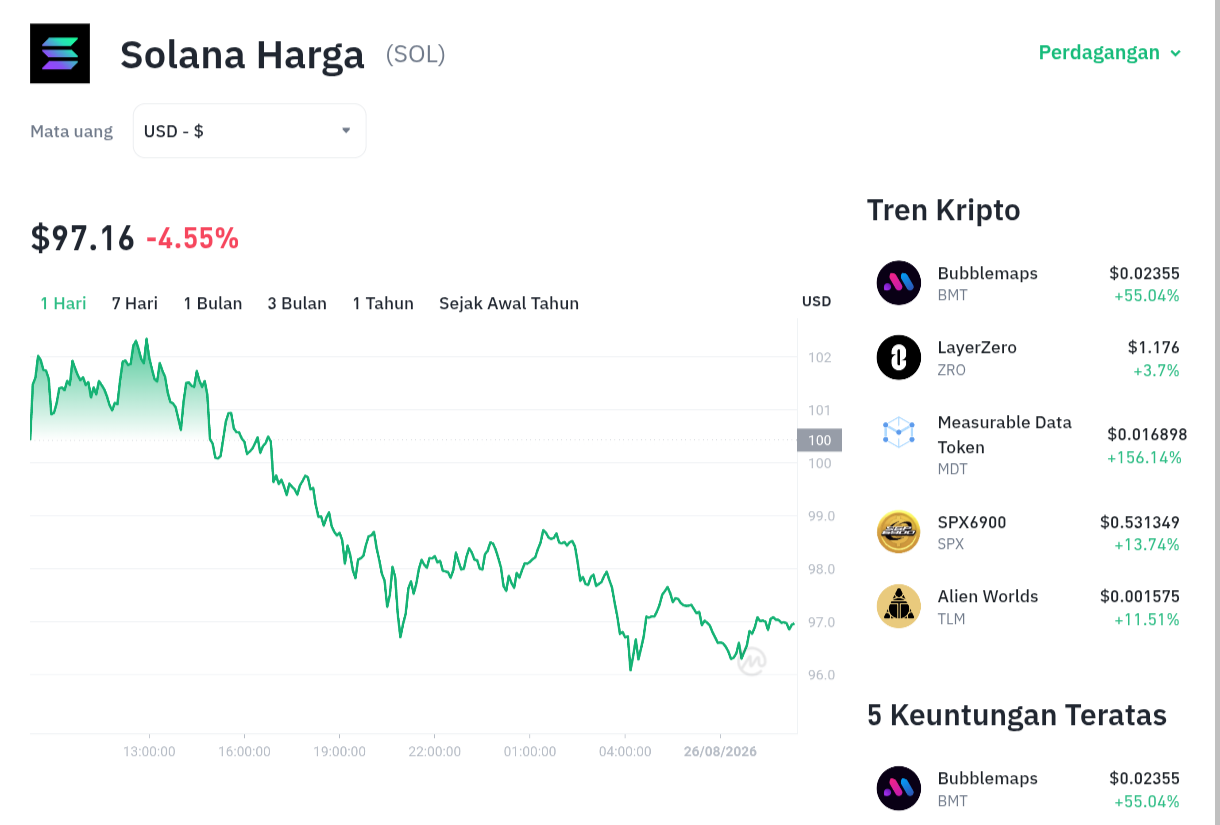Select the LayerZero coin icon
Viewport: 1220px width, 825px height.
tap(898, 357)
